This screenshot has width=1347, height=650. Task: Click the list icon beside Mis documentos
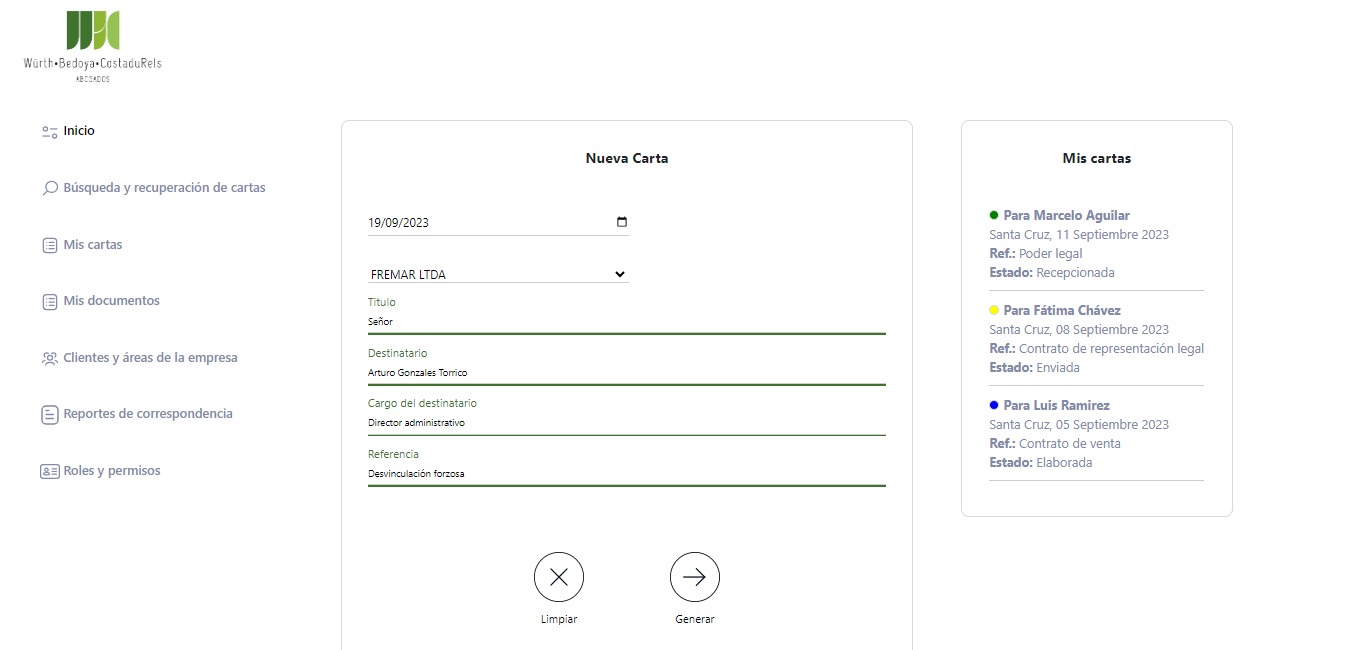pyautogui.click(x=49, y=301)
